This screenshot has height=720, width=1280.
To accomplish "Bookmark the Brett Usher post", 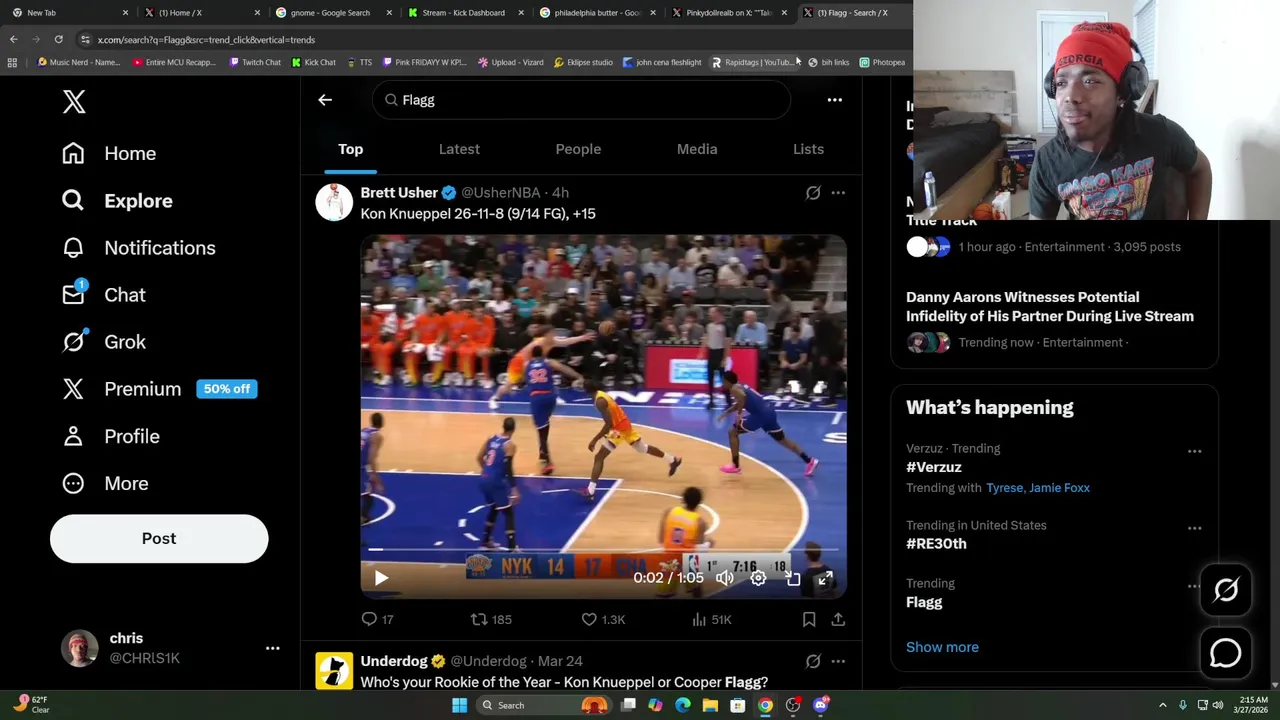I will (809, 619).
